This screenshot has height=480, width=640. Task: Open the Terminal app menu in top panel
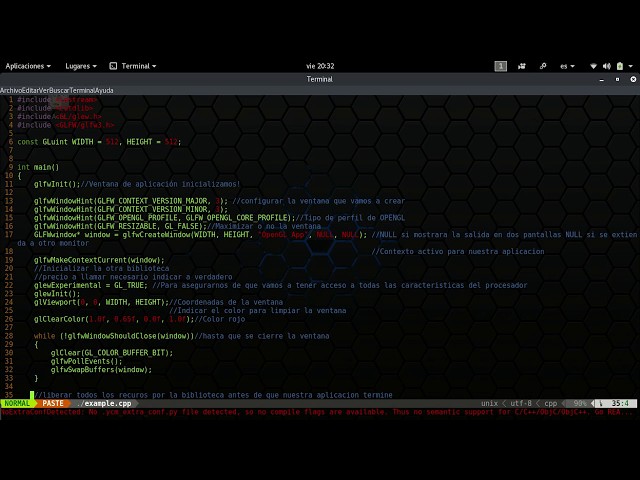139,66
